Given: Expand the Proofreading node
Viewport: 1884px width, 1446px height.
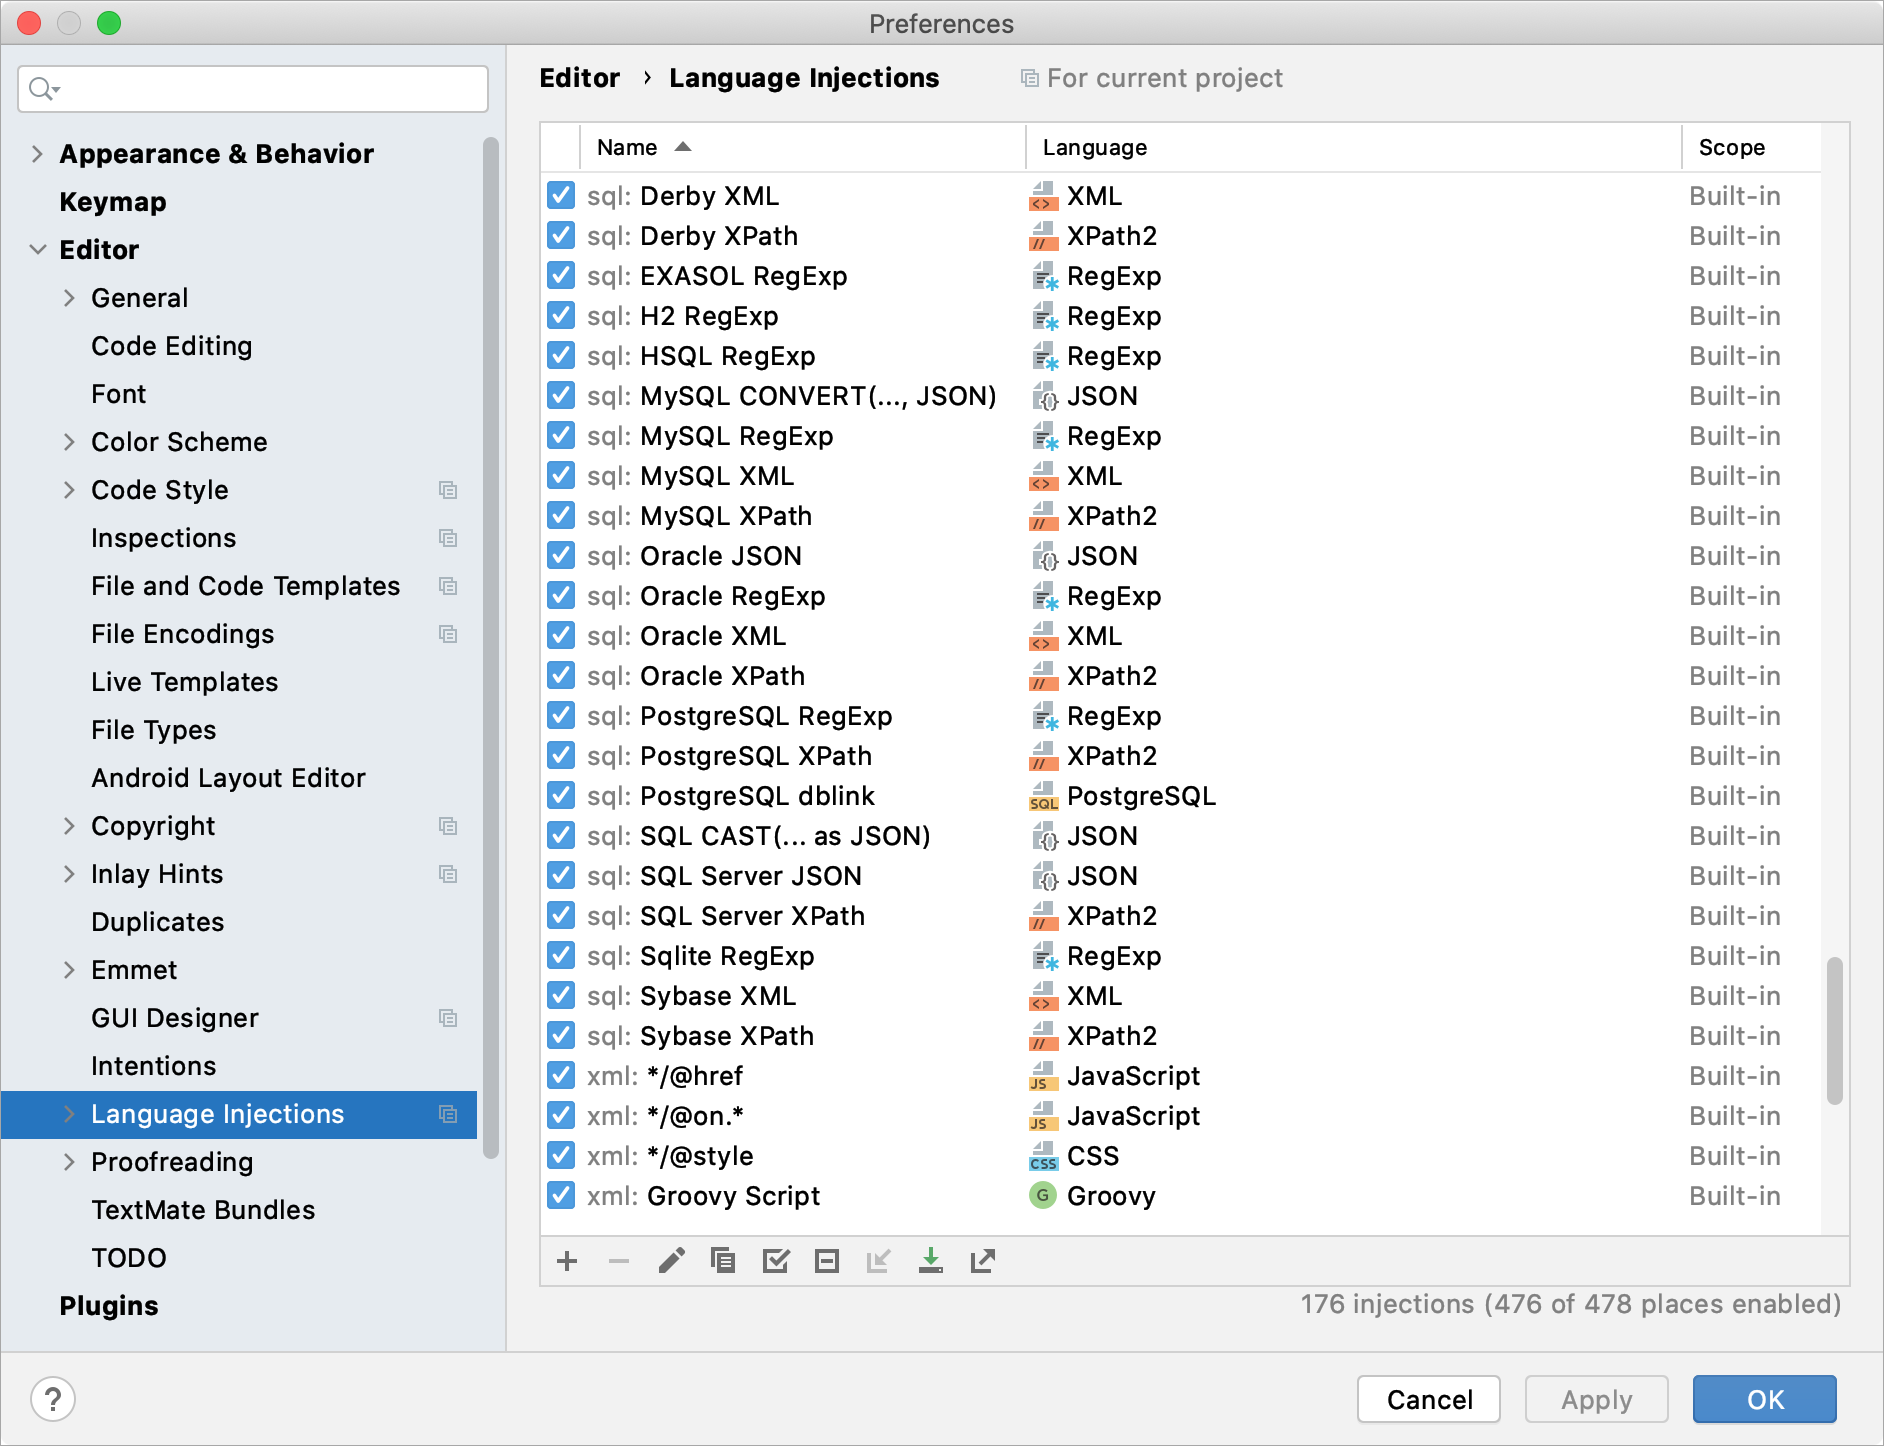Looking at the screenshot, I should point(69,1162).
